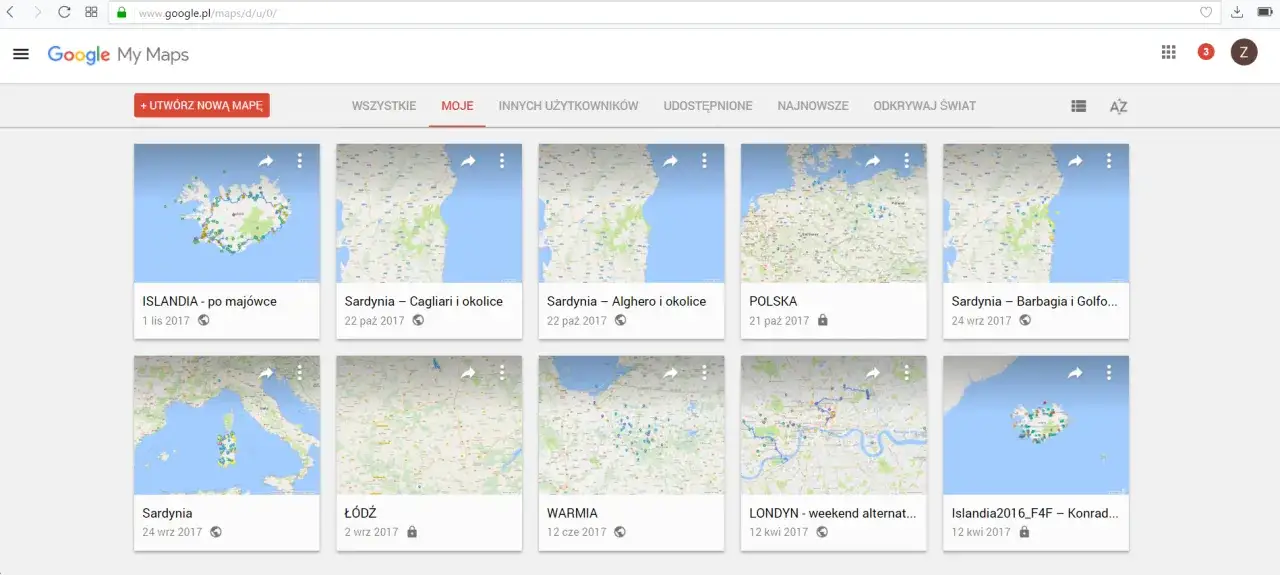Share the WARMIA map
Screen dimensions: 1280x575
coord(670,373)
